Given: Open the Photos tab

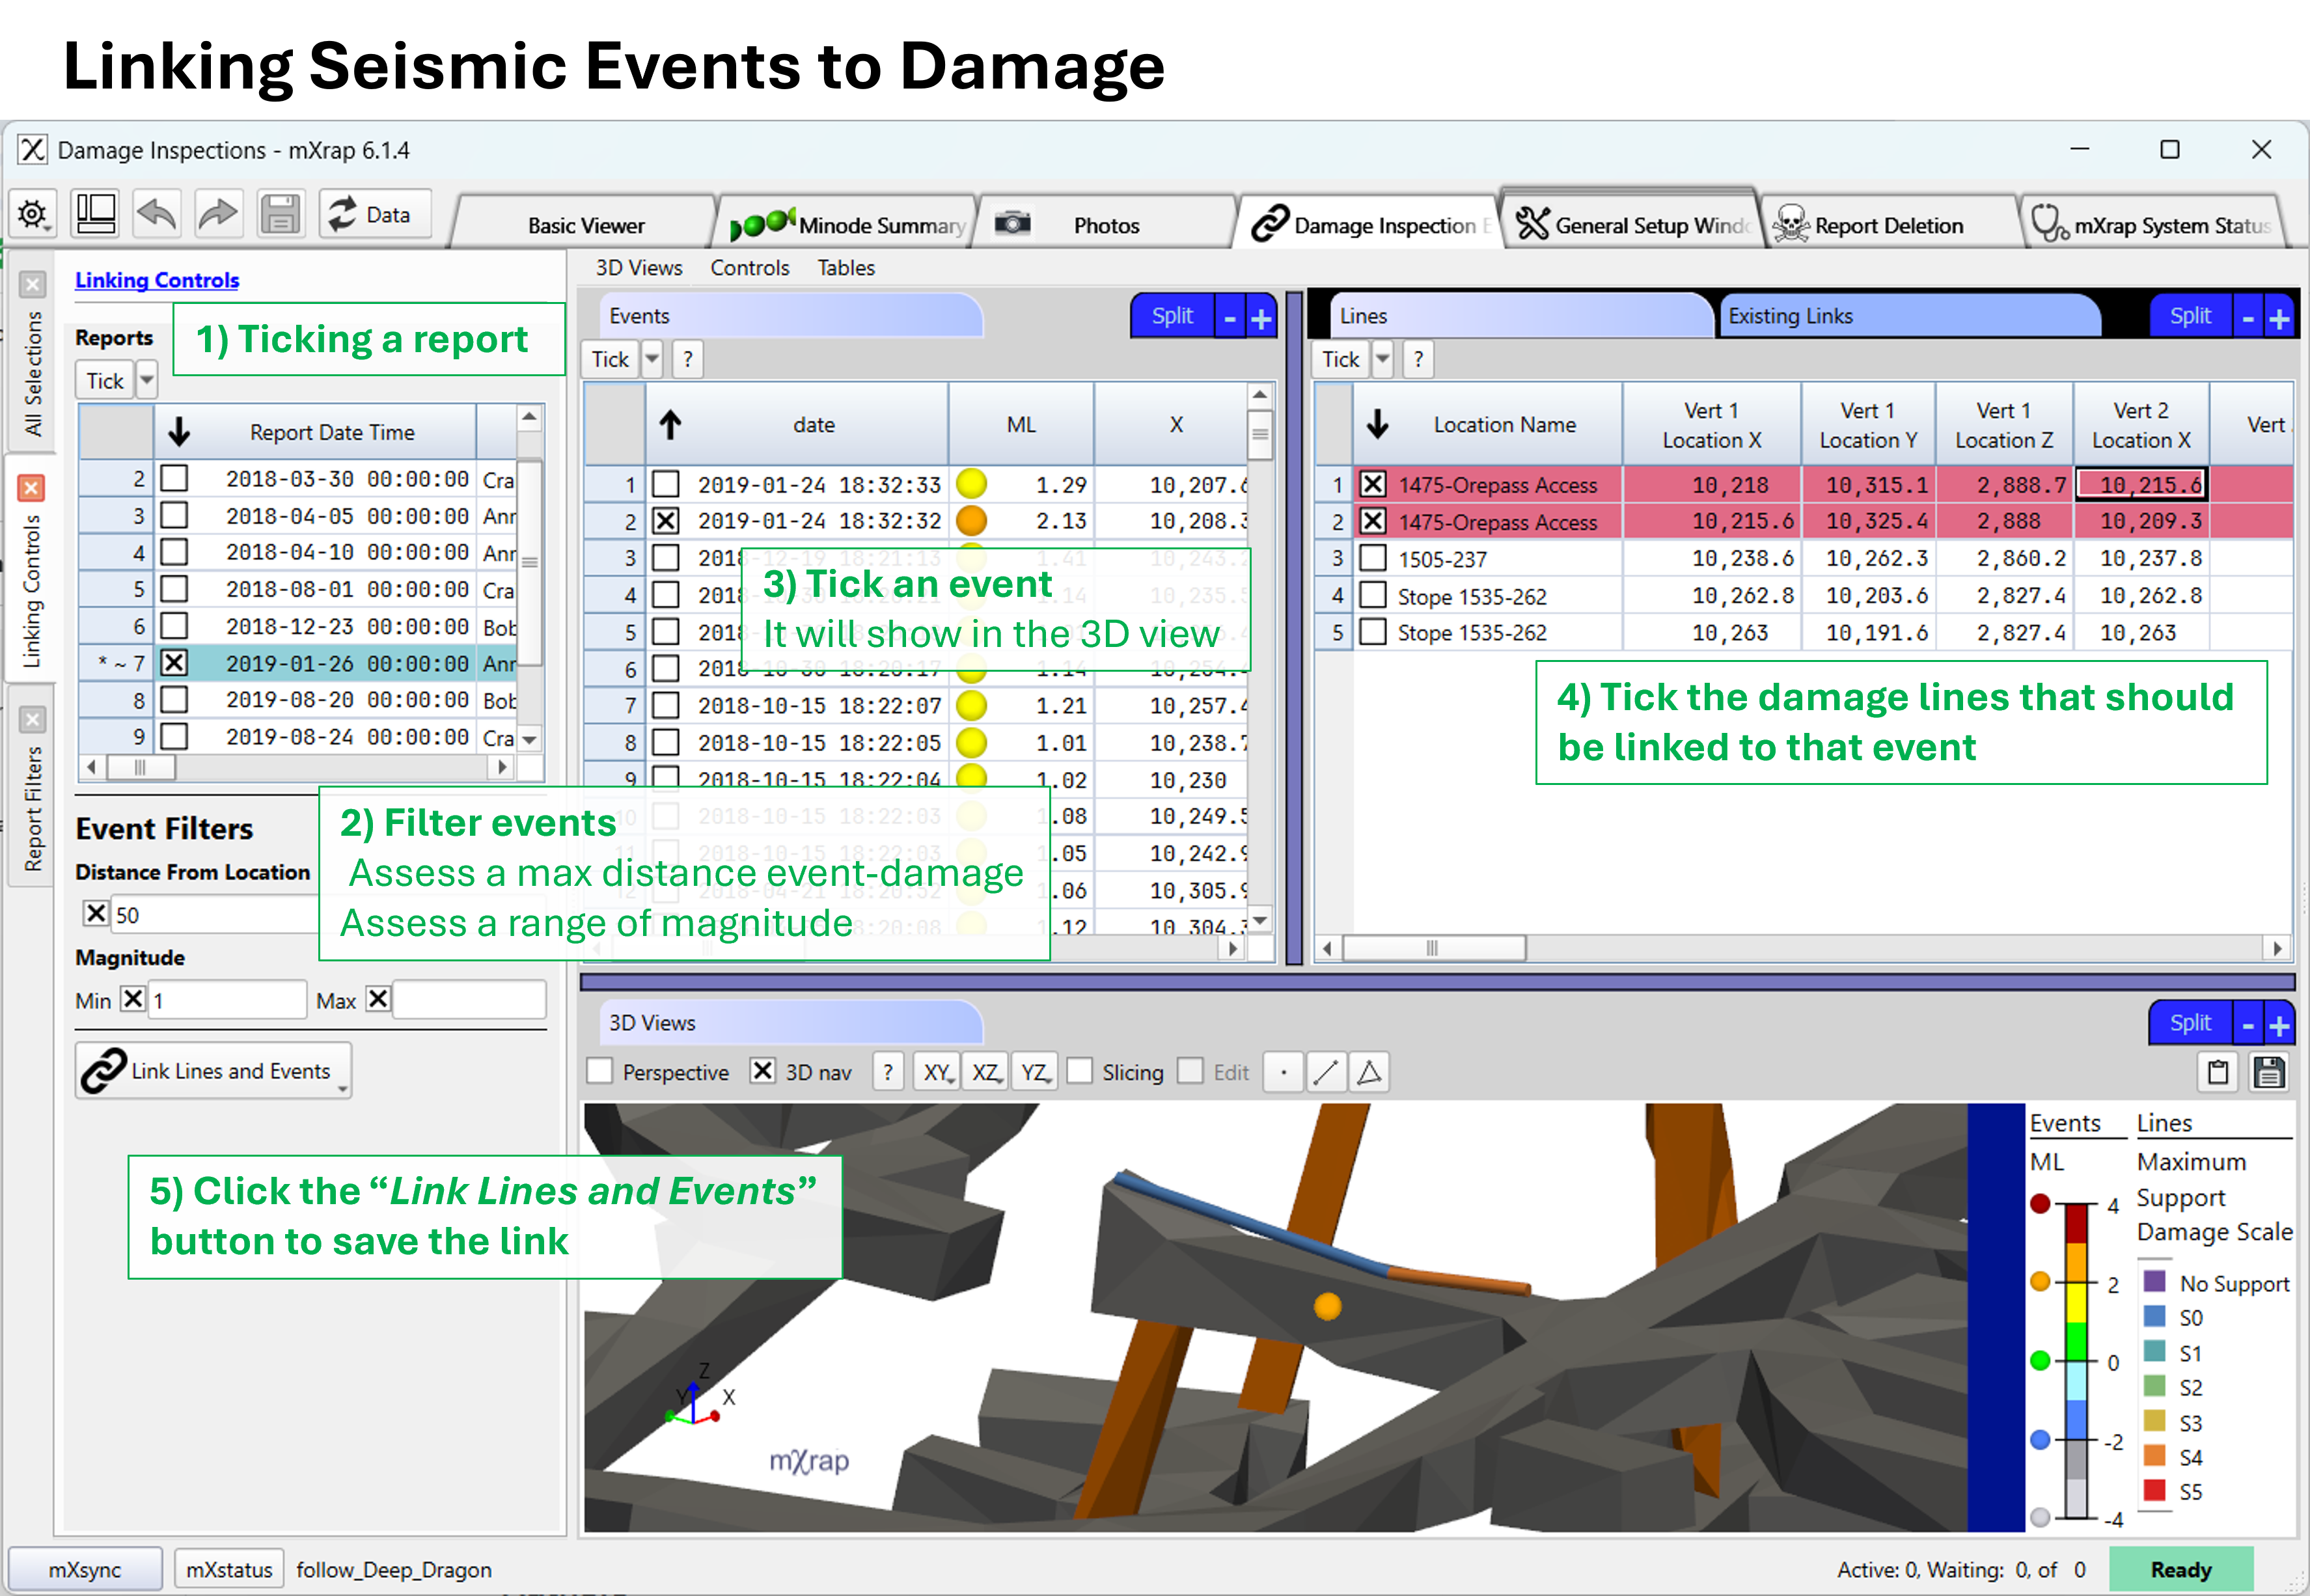Looking at the screenshot, I should click(1106, 226).
